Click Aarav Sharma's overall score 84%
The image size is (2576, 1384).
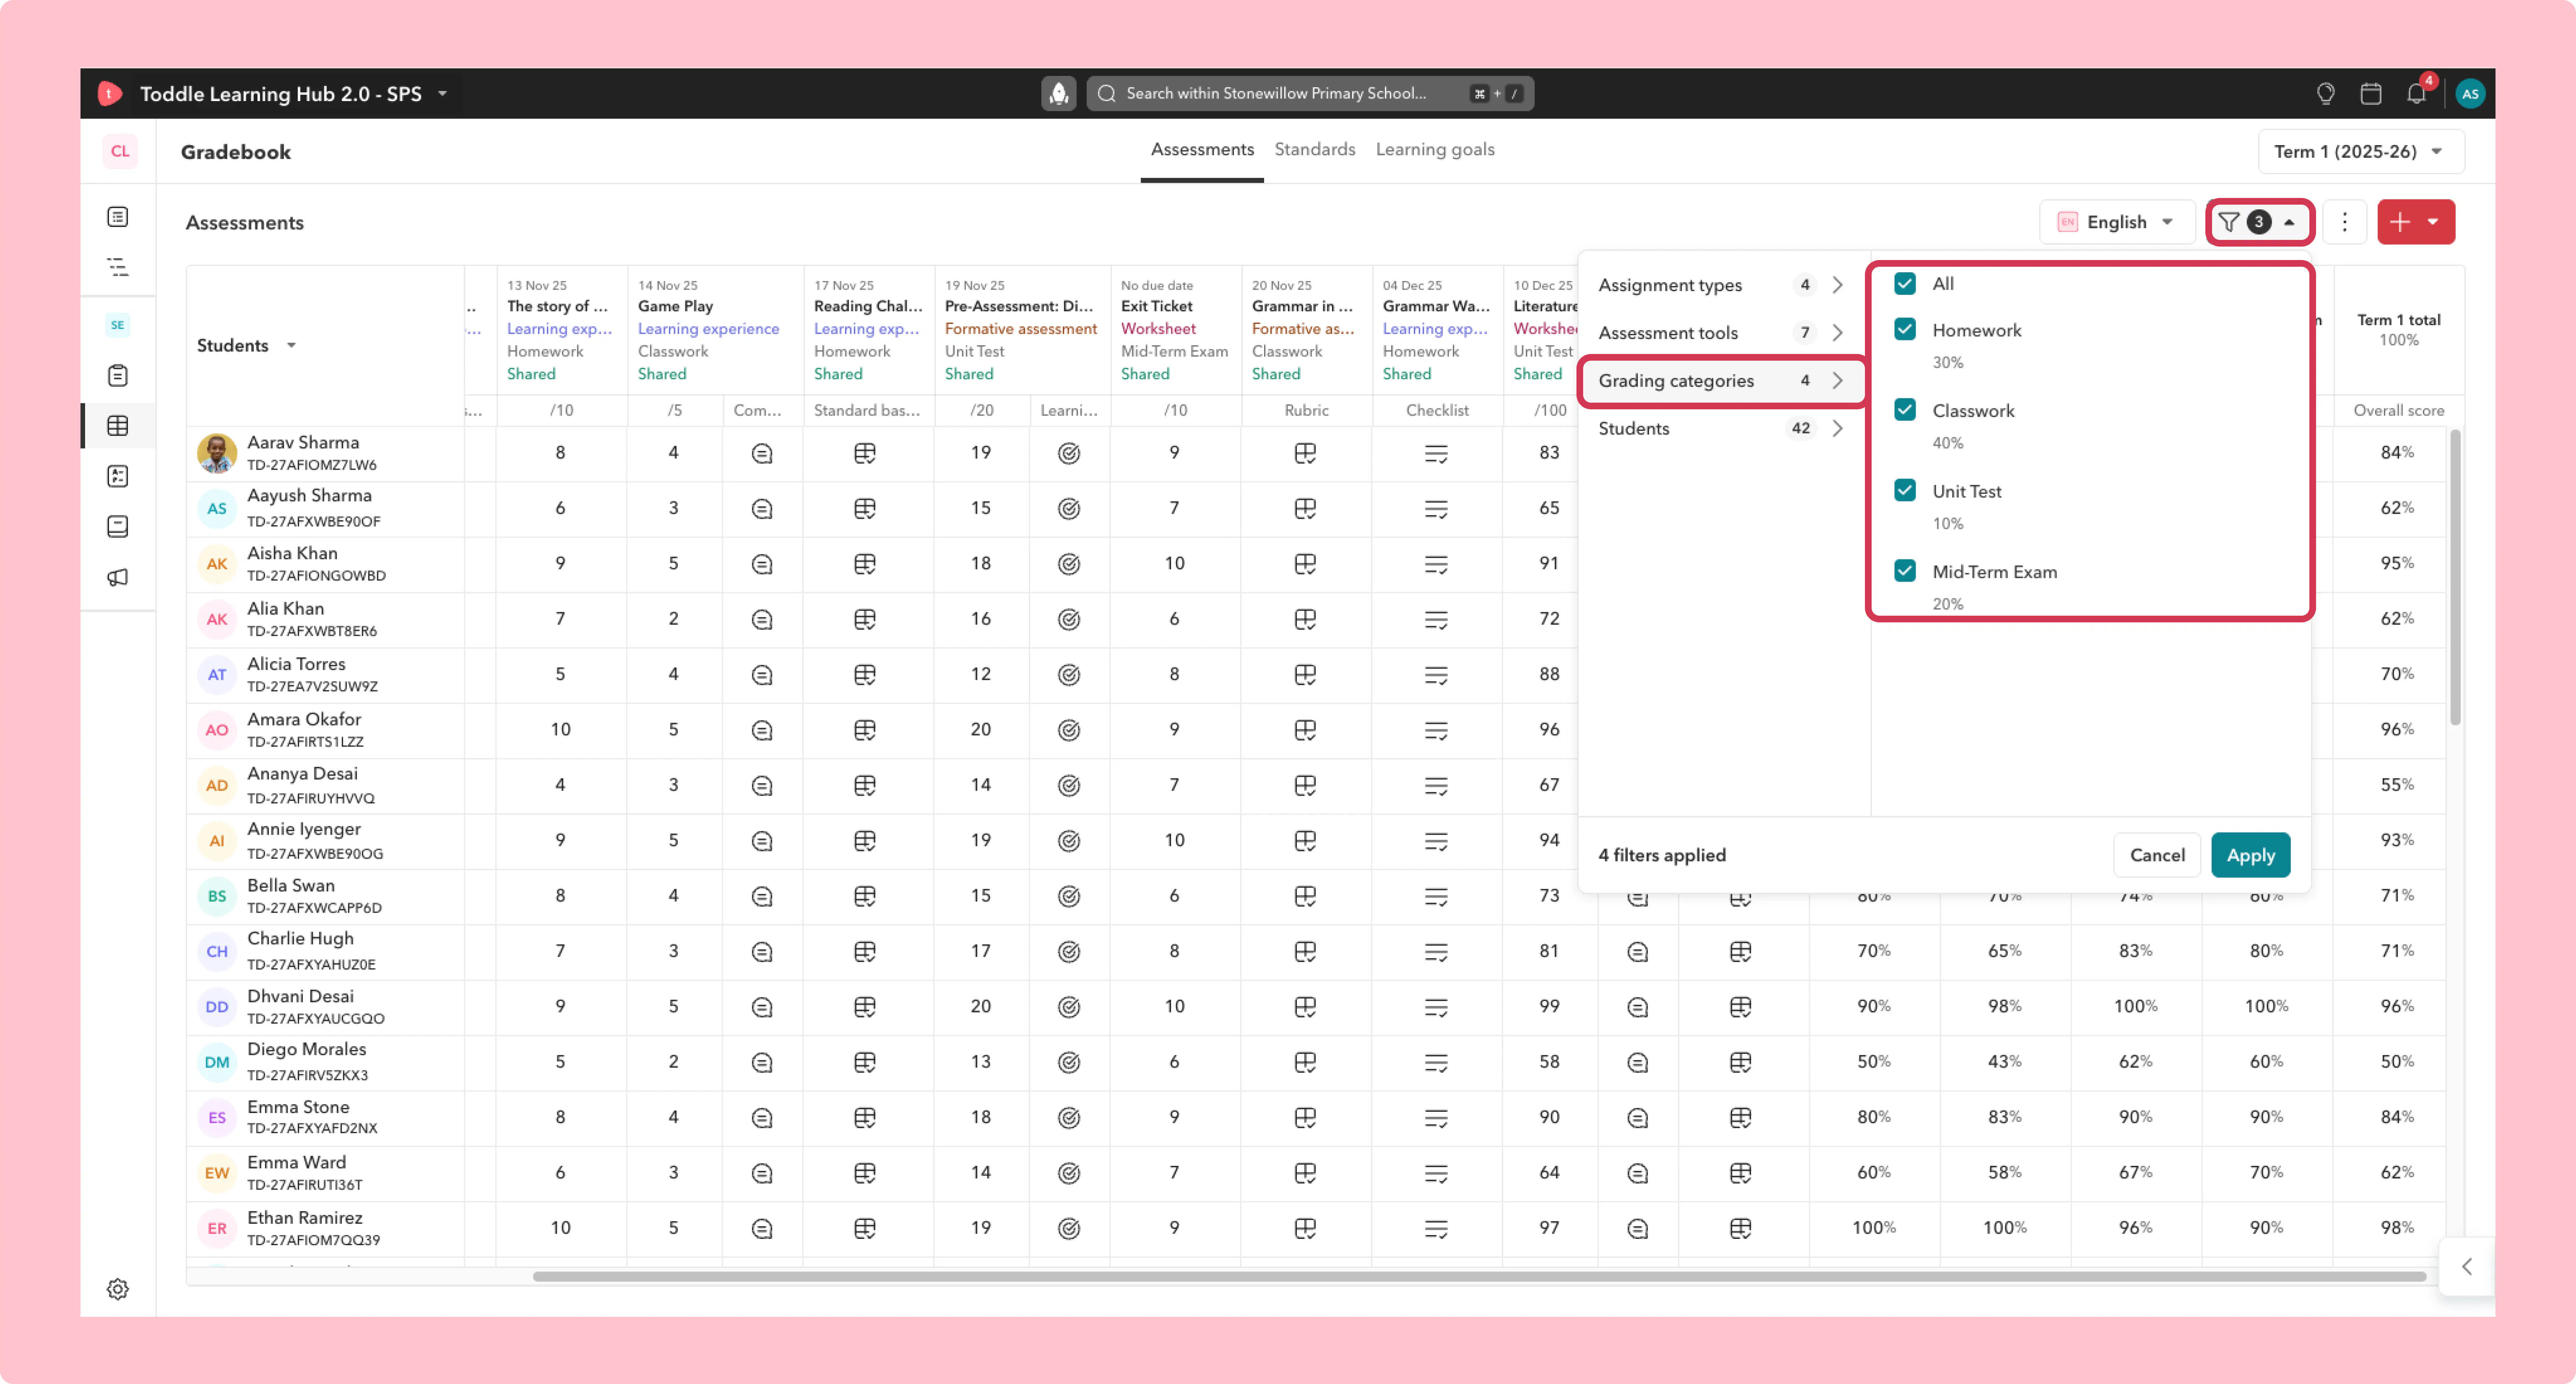(x=2397, y=453)
